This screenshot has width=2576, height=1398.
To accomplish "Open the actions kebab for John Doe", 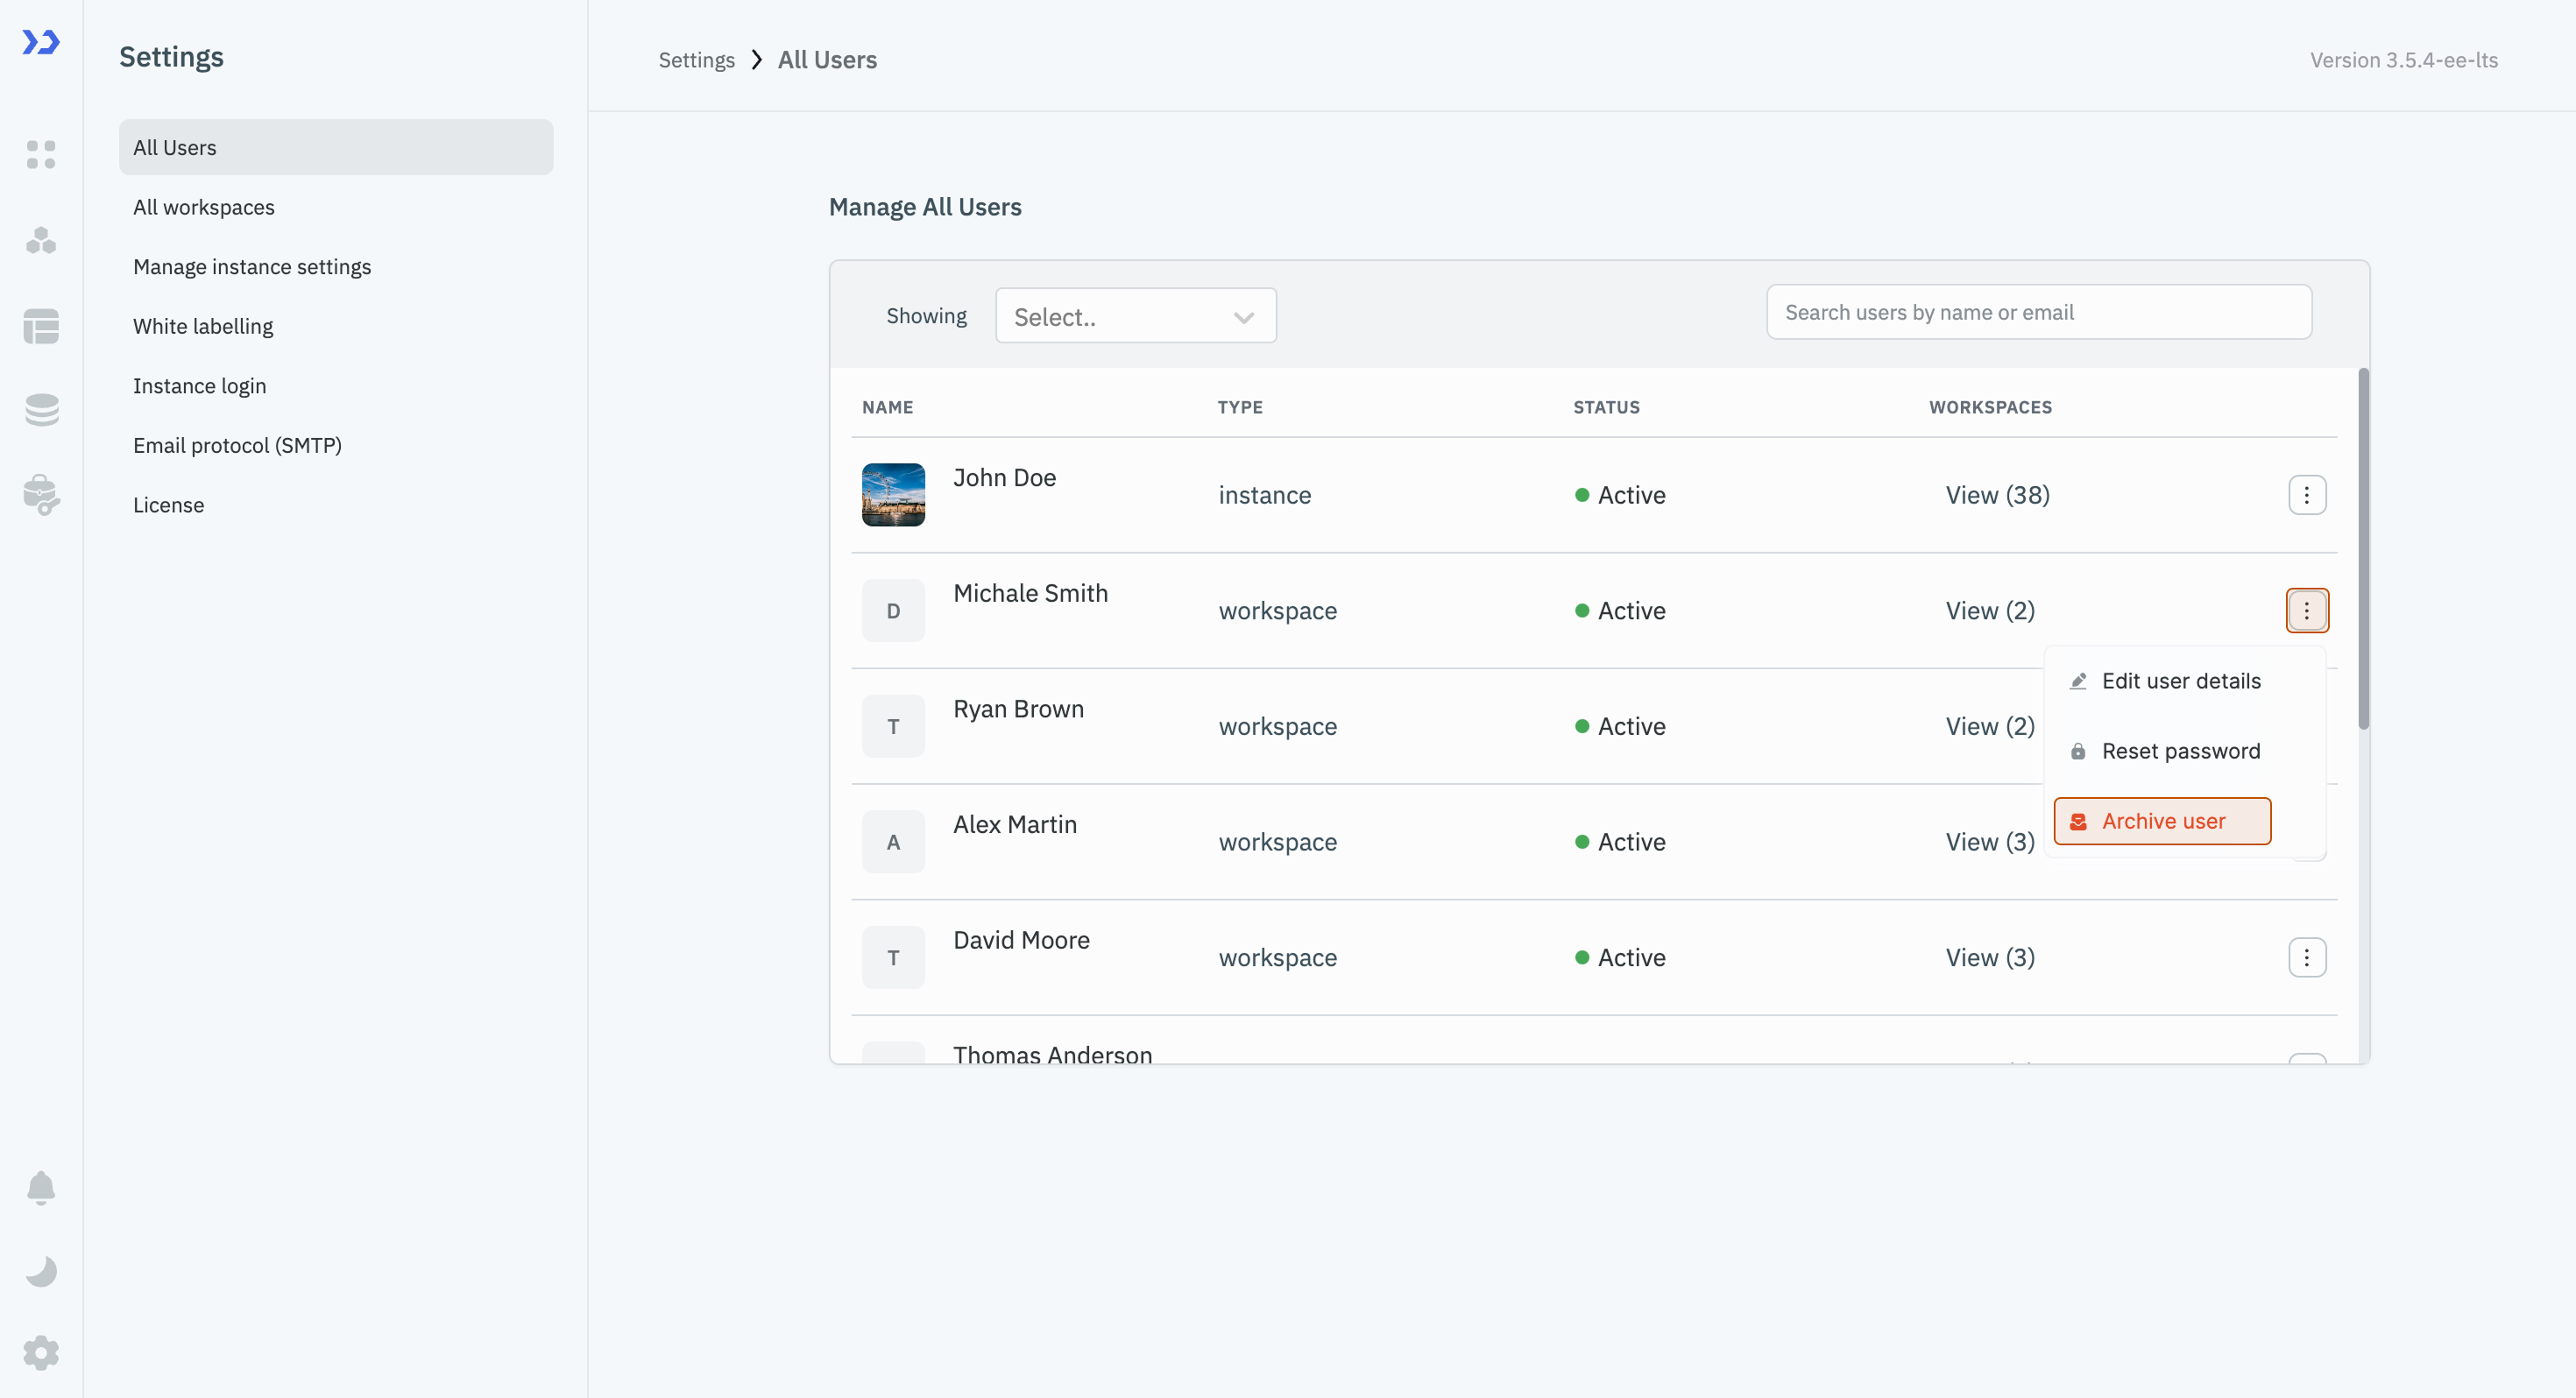I will (2307, 494).
